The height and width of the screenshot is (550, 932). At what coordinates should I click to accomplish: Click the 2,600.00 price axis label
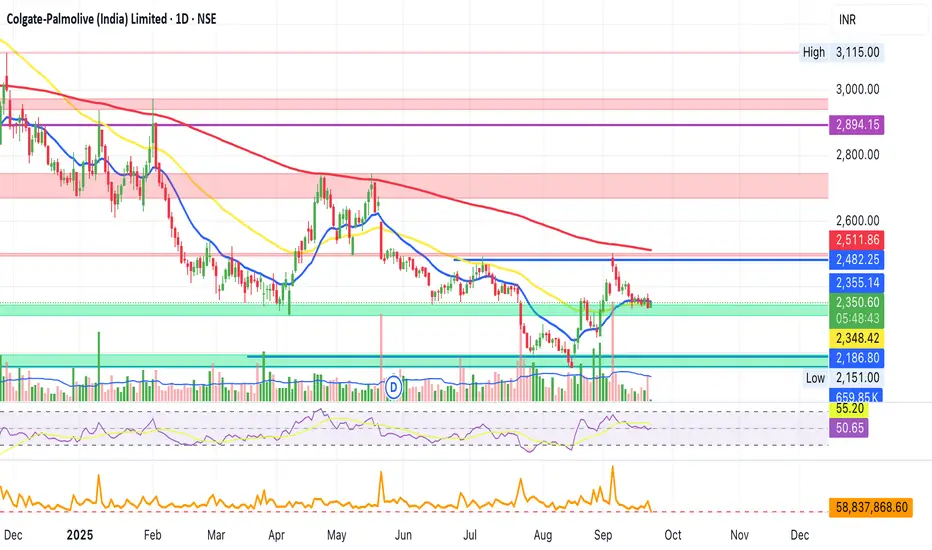point(857,221)
